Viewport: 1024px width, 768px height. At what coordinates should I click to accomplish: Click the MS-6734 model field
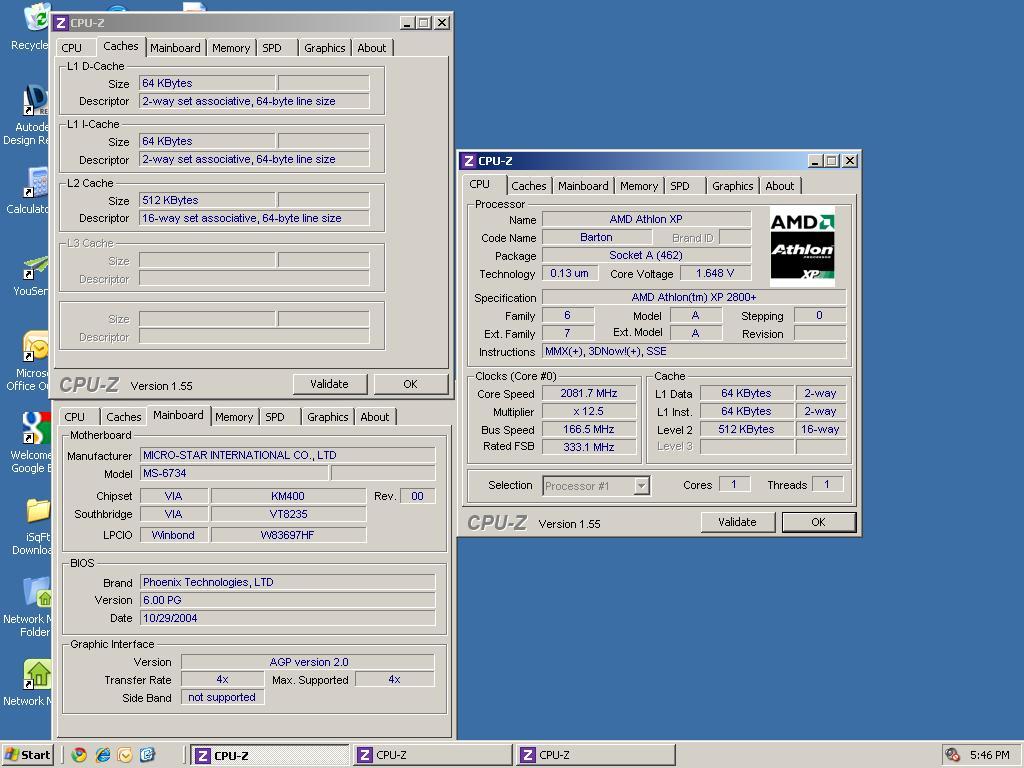coord(234,473)
